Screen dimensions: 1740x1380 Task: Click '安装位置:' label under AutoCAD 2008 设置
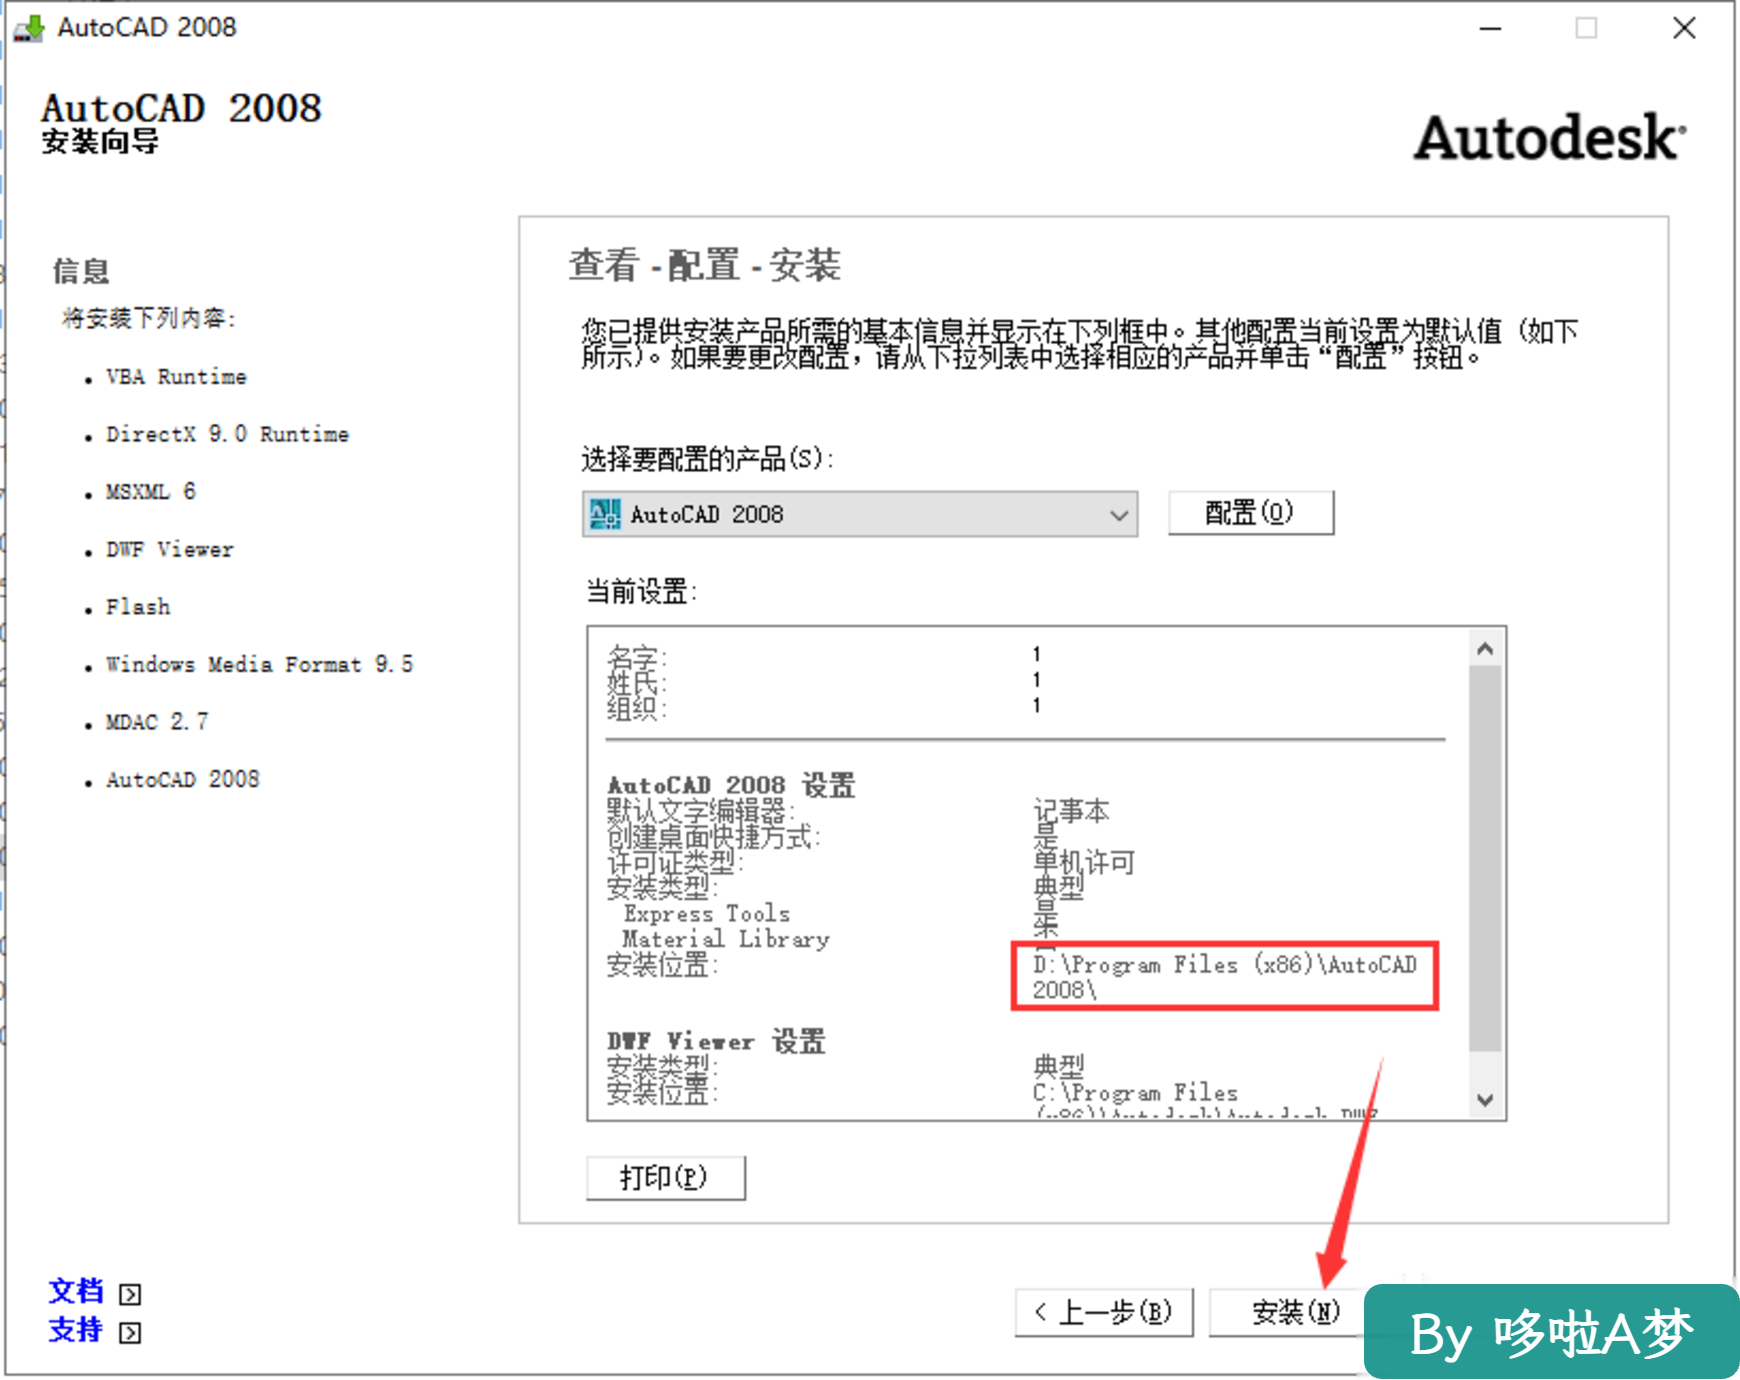(662, 965)
